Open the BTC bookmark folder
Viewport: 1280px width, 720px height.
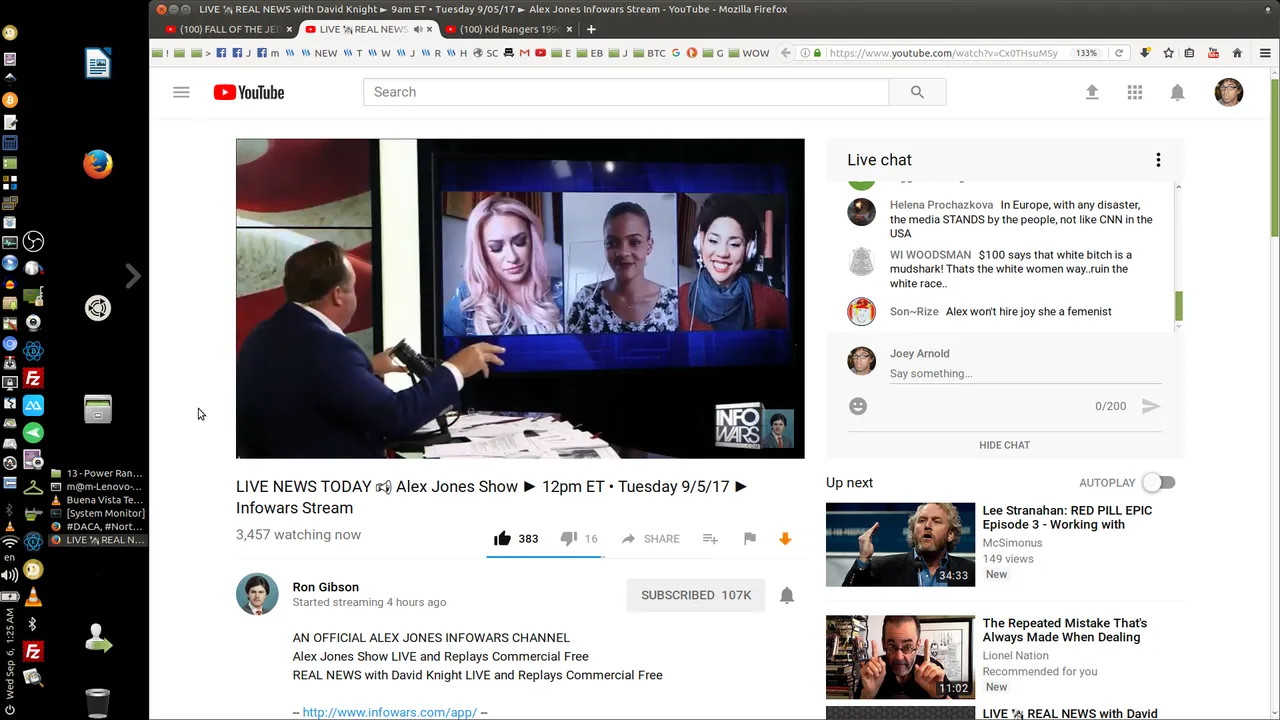650,53
